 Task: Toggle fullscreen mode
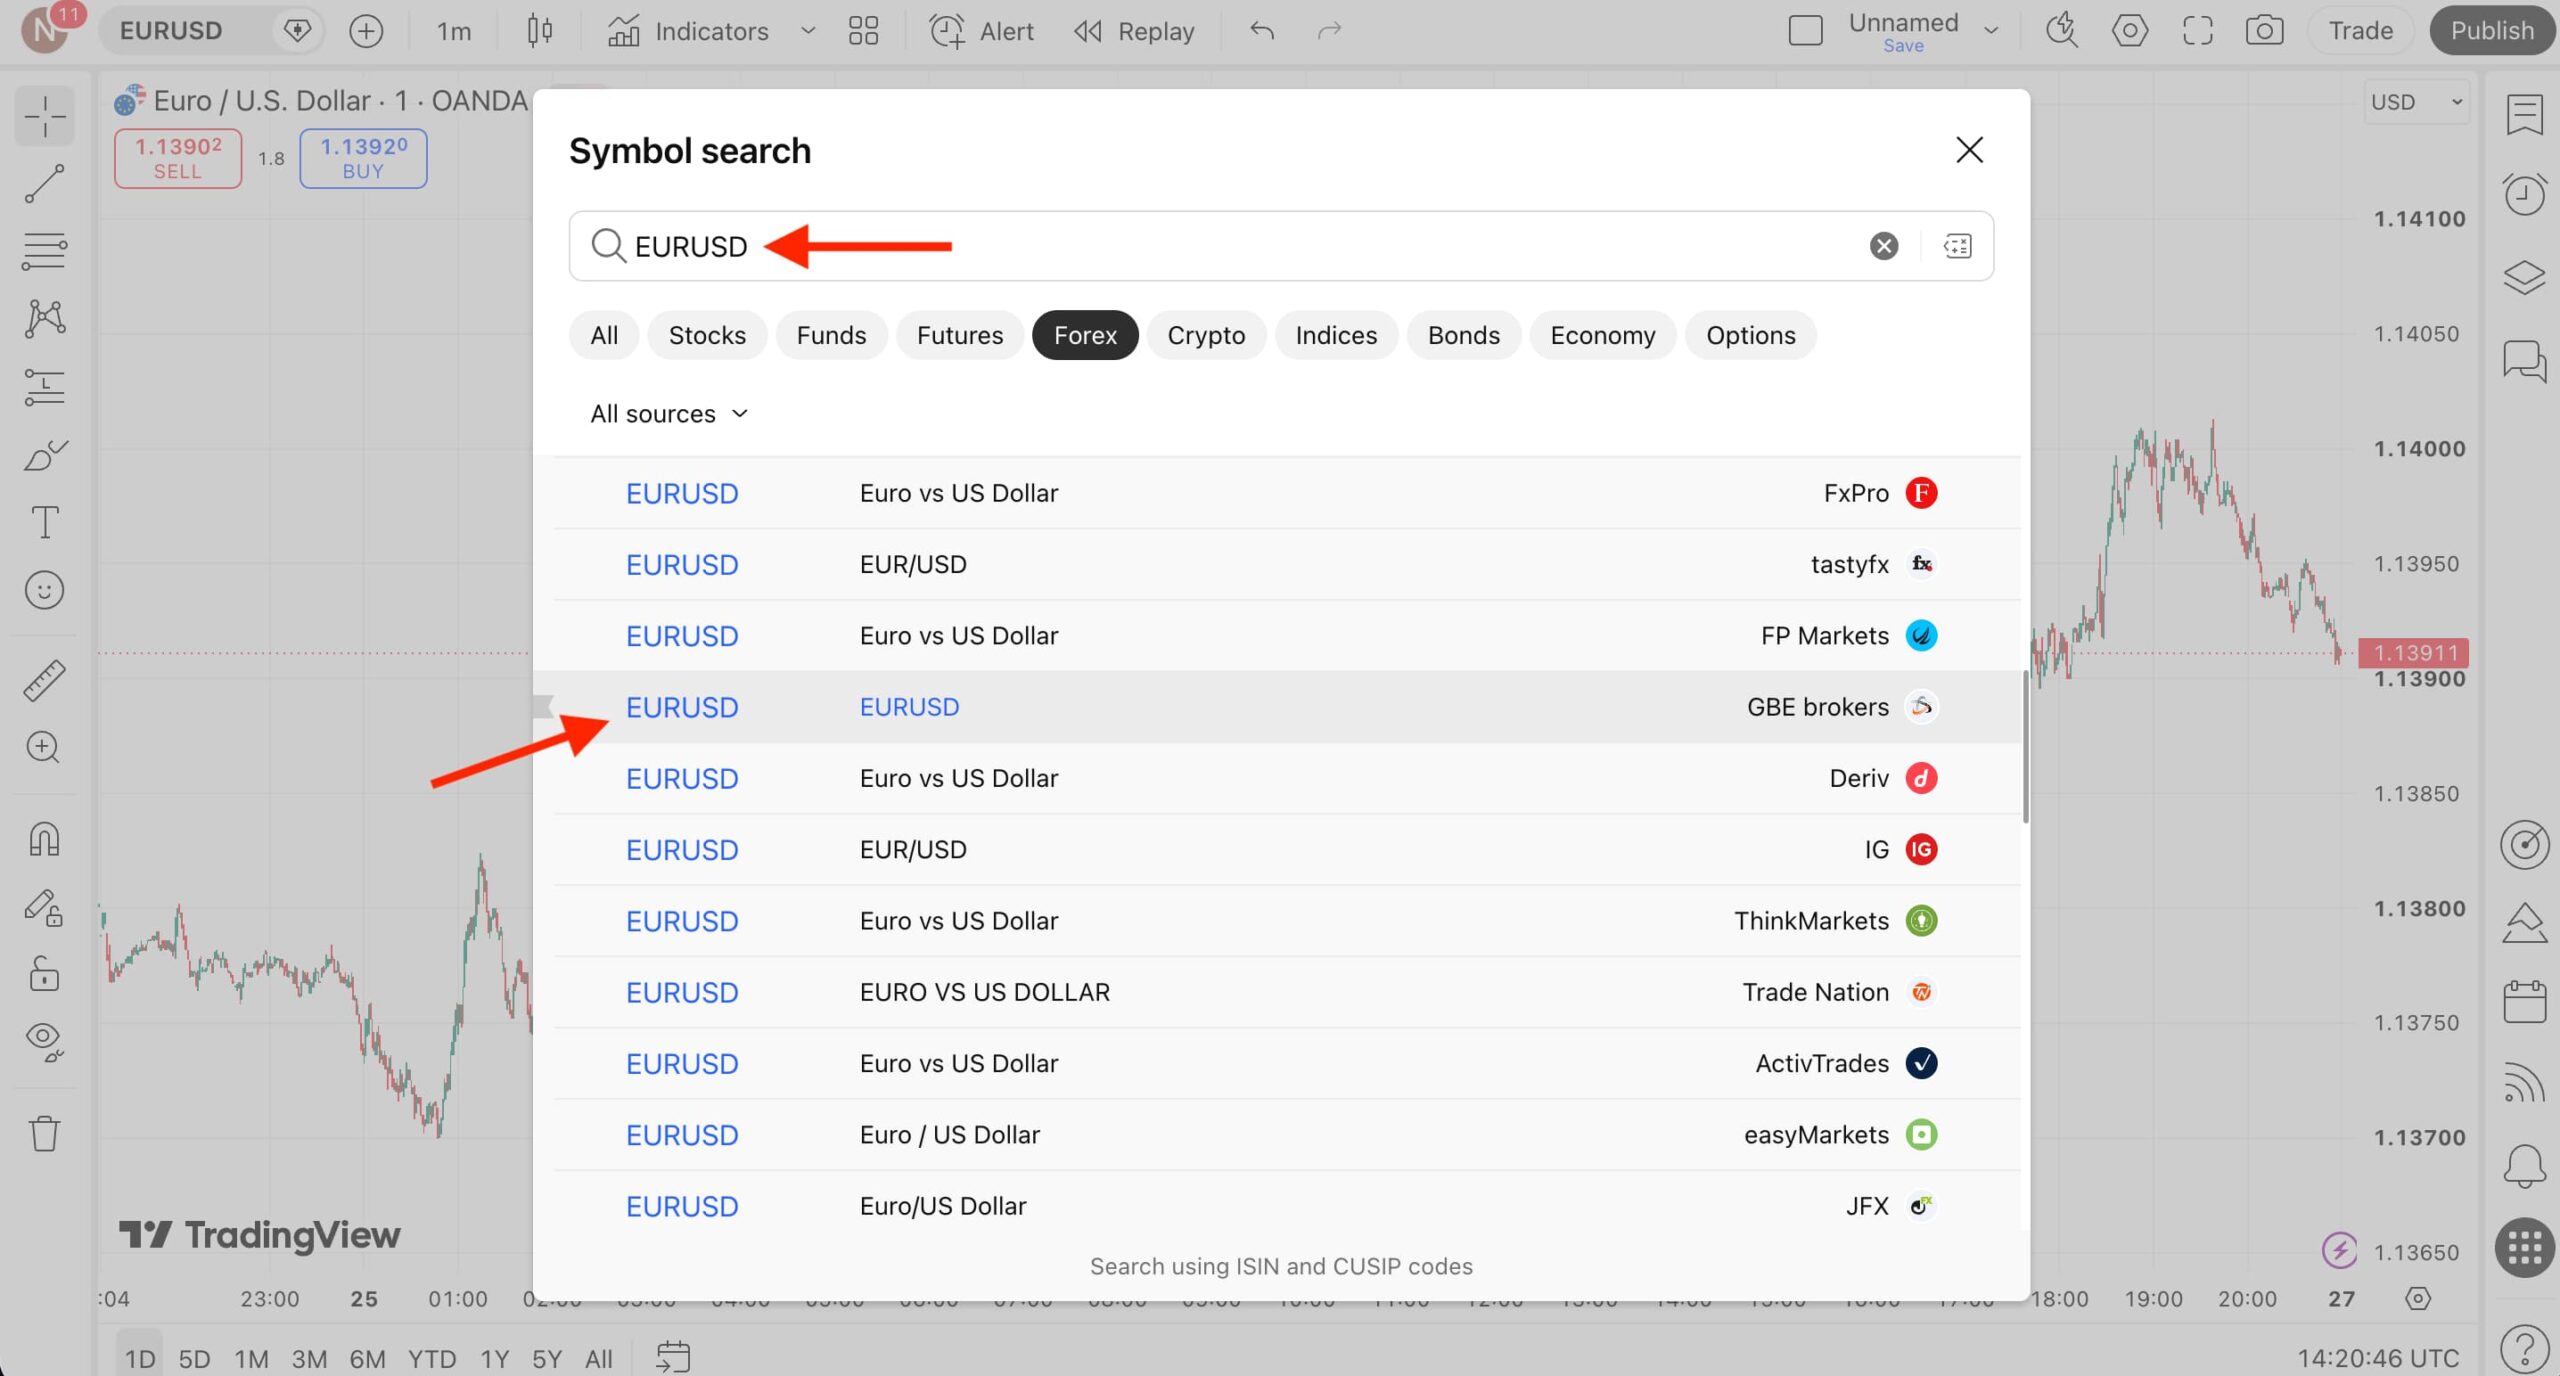coord(2197,31)
